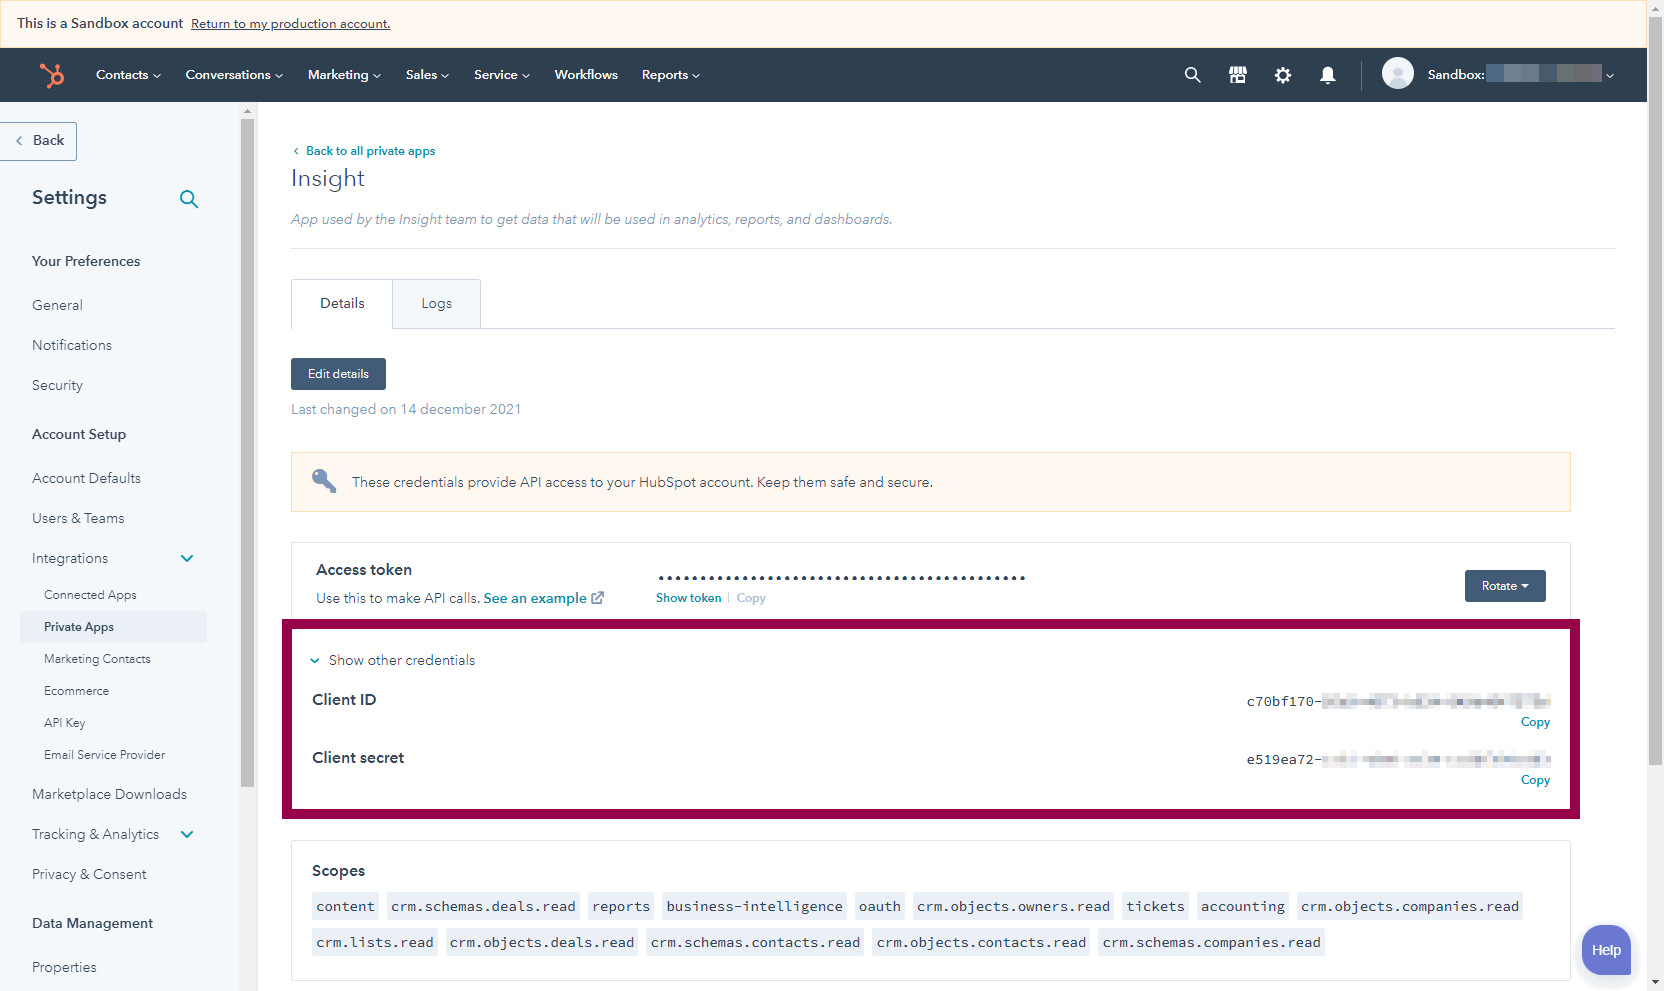
Task: Reveal the token with Show token
Action: pos(688,598)
